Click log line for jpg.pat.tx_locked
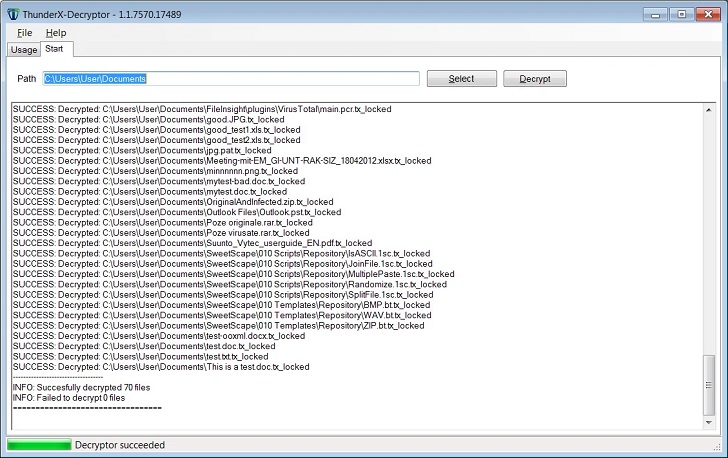The height and width of the screenshot is (458, 728). pyautogui.click(x=142, y=150)
